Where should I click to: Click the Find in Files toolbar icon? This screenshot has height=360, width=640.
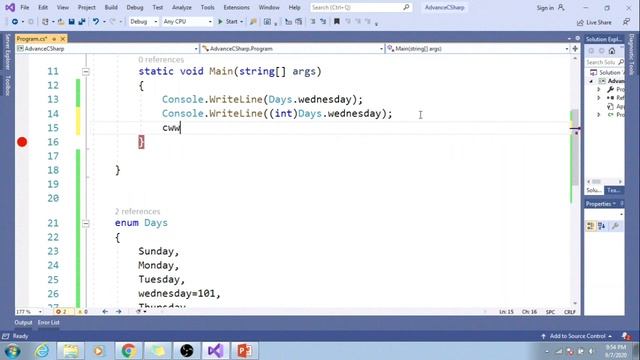(x=253, y=22)
